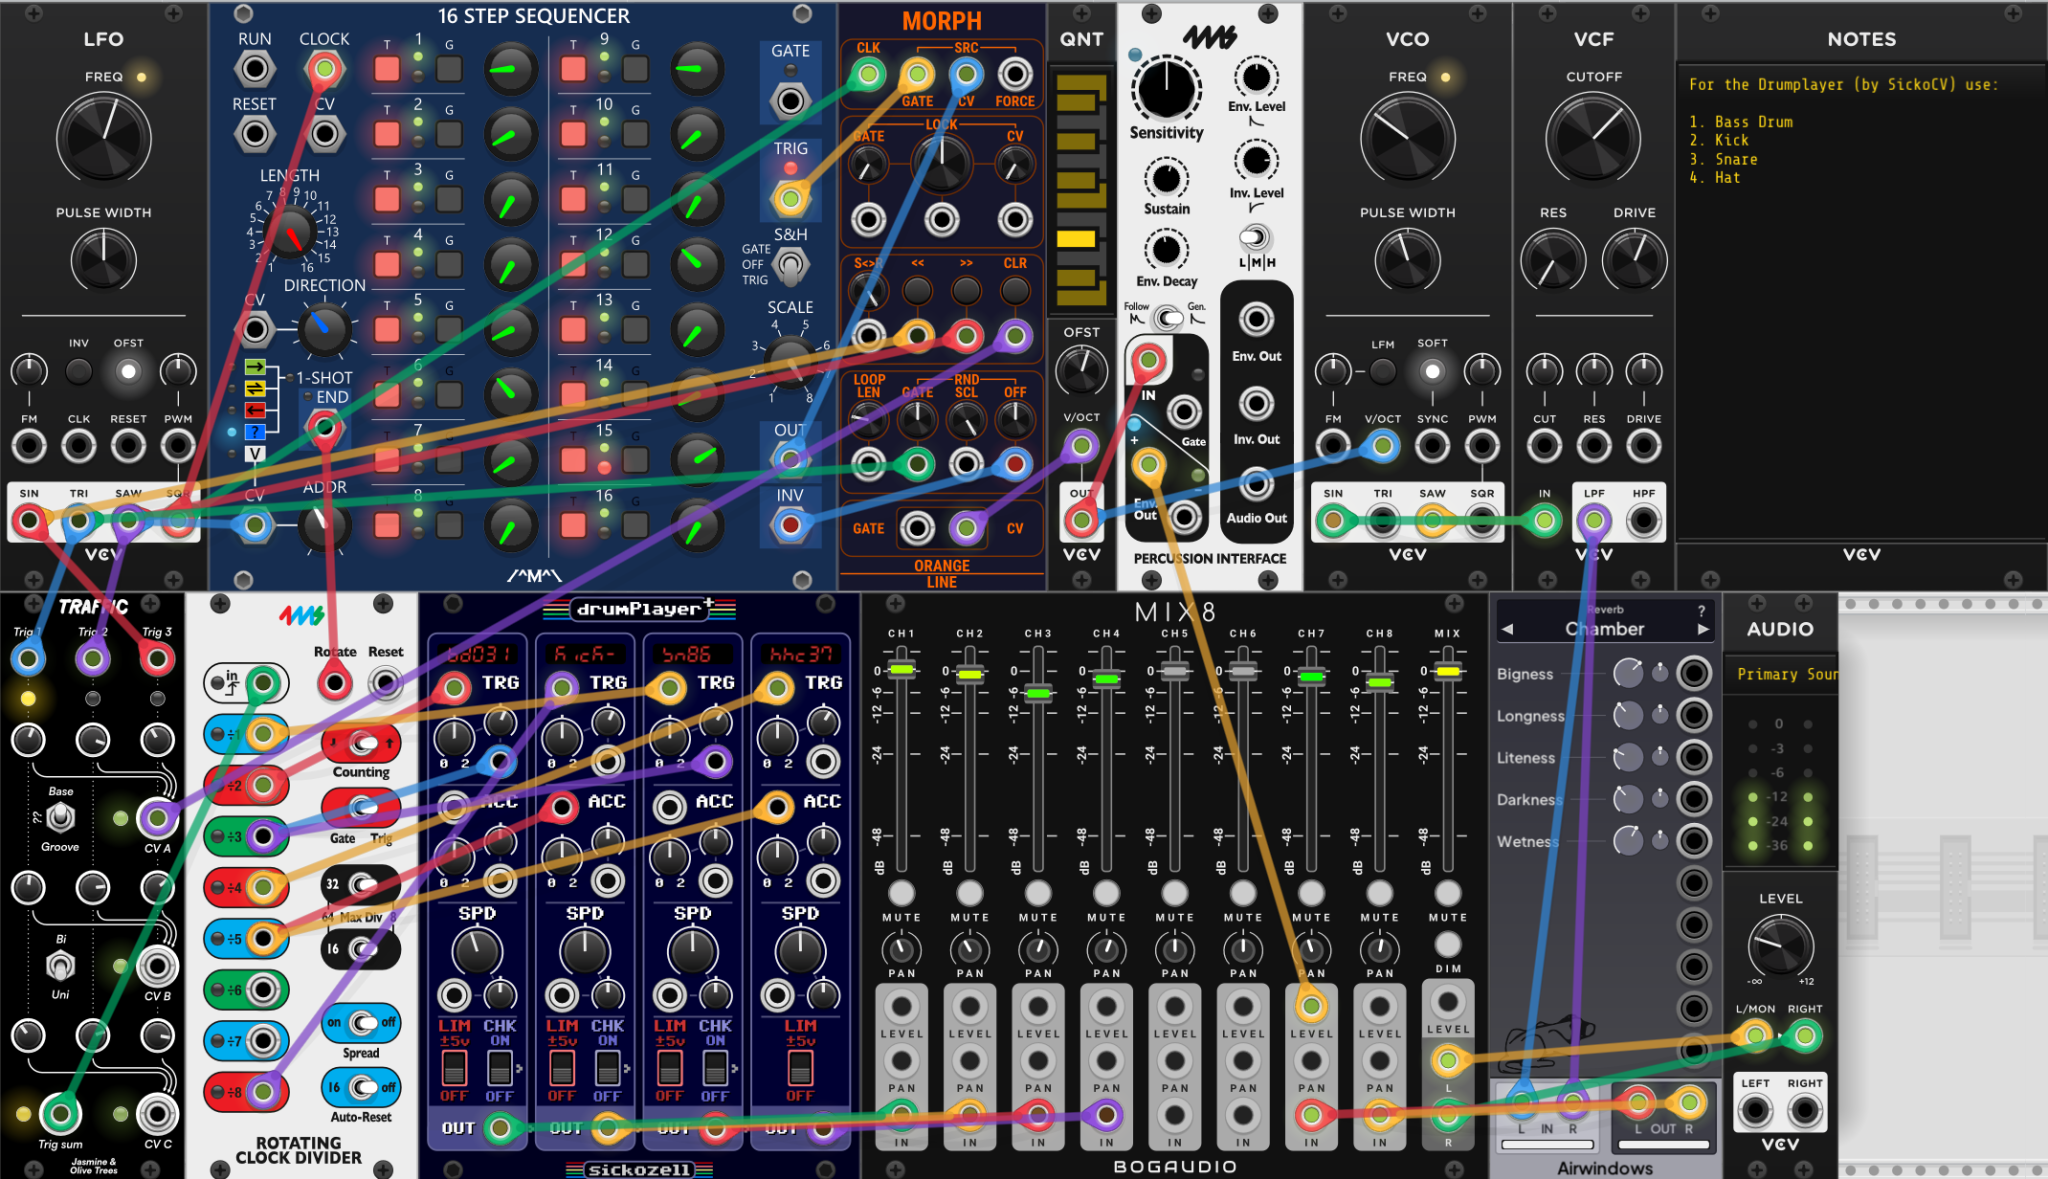Viewport: 2048px width, 1179px height.
Task: Mute the MIX master channel
Action: pos(1447,891)
